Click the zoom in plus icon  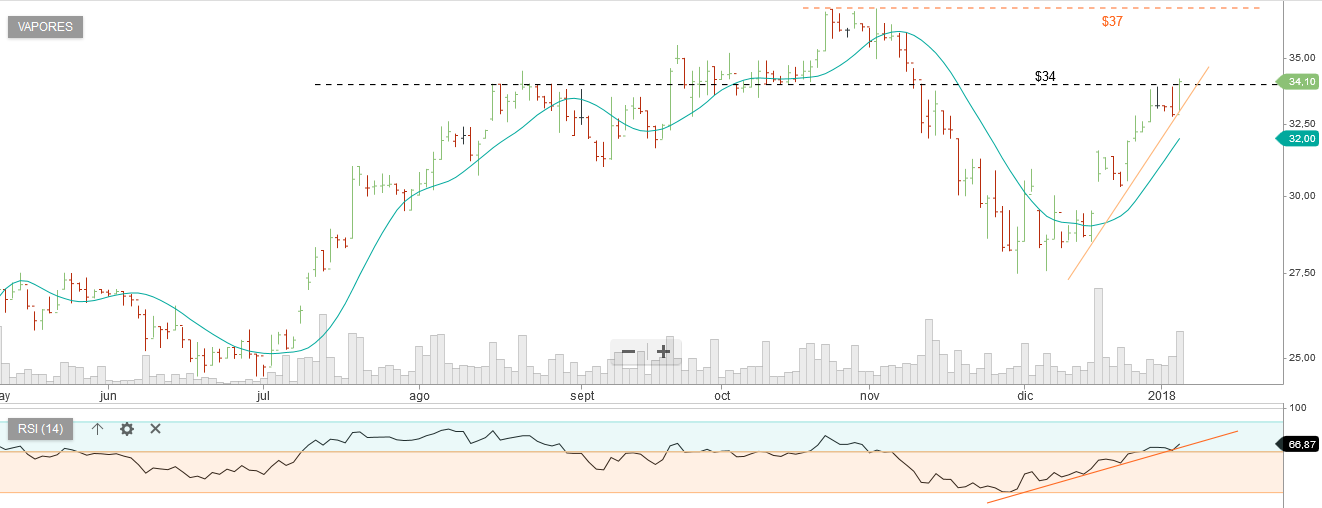tap(663, 352)
